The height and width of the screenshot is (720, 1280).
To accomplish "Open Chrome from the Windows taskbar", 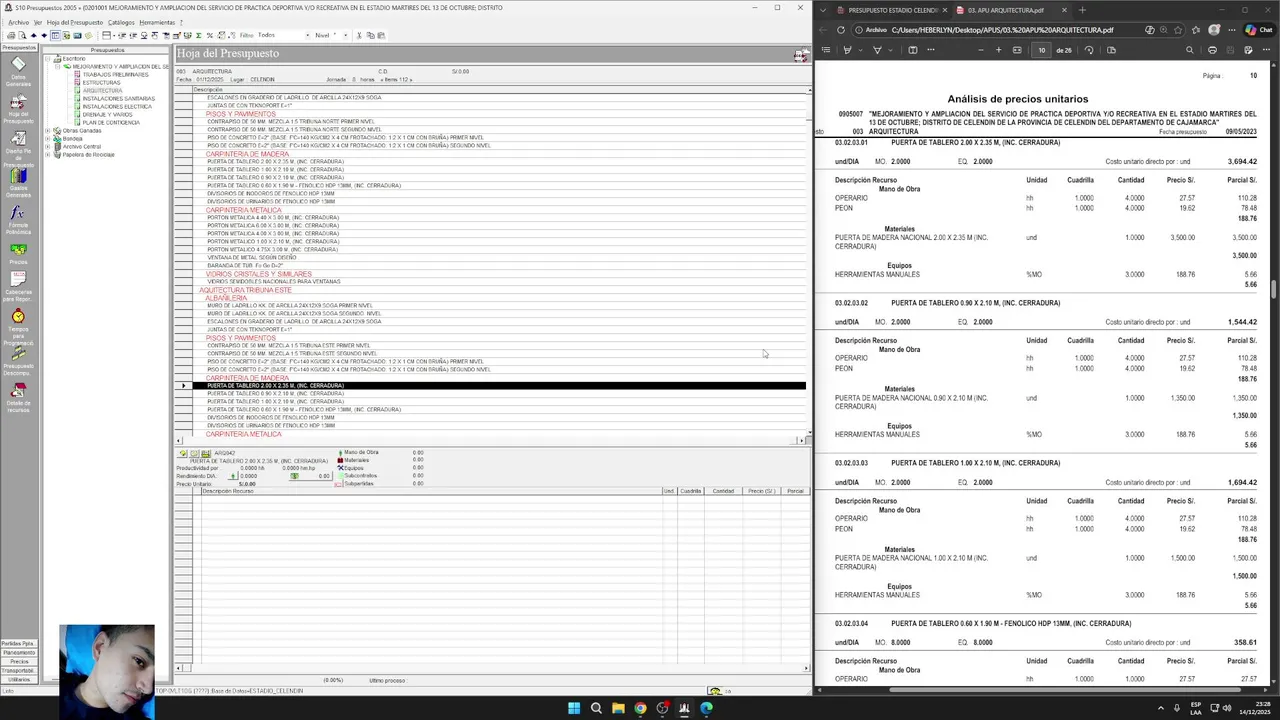I will [x=640, y=708].
